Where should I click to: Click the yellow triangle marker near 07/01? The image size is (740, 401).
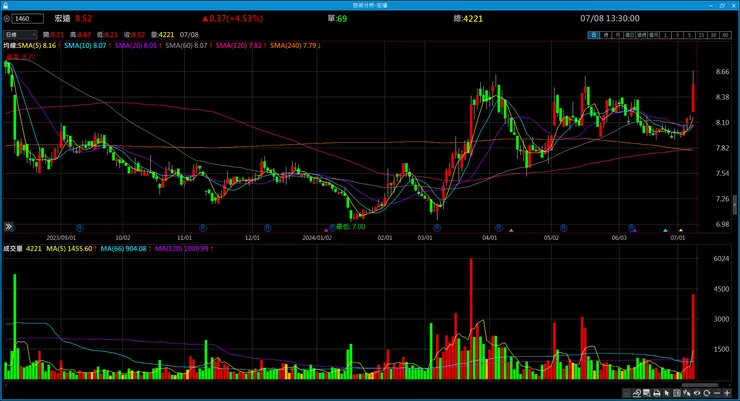(681, 230)
